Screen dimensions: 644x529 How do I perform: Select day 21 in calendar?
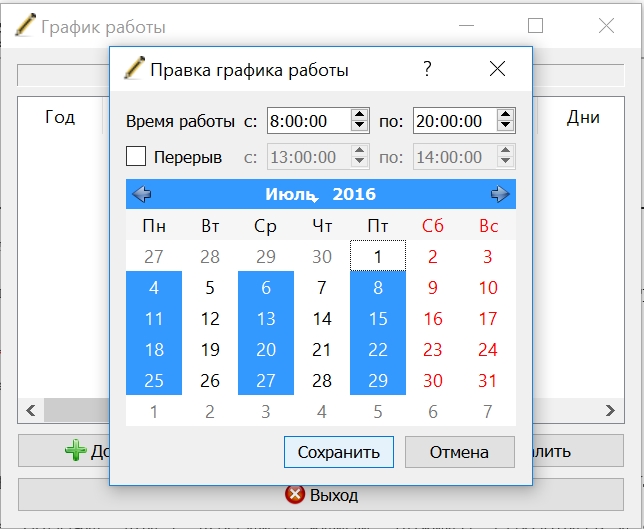click(x=322, y=349)
